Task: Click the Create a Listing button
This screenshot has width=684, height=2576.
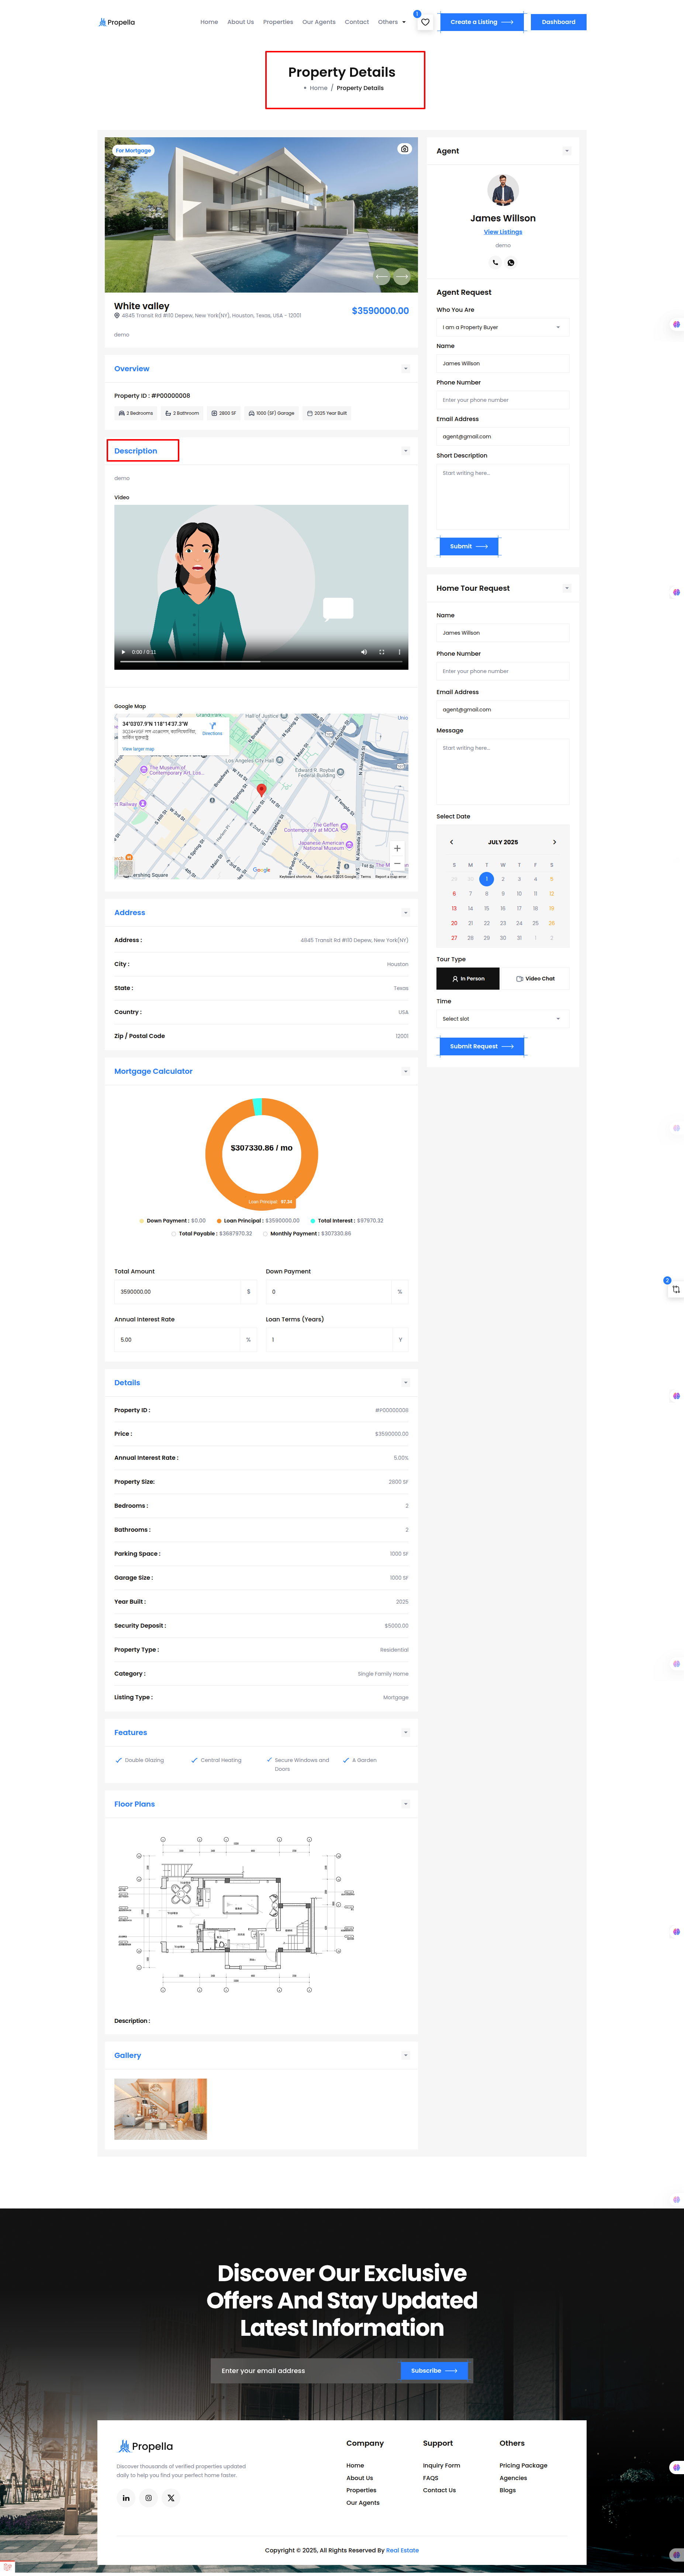Action: click(482, 22)
